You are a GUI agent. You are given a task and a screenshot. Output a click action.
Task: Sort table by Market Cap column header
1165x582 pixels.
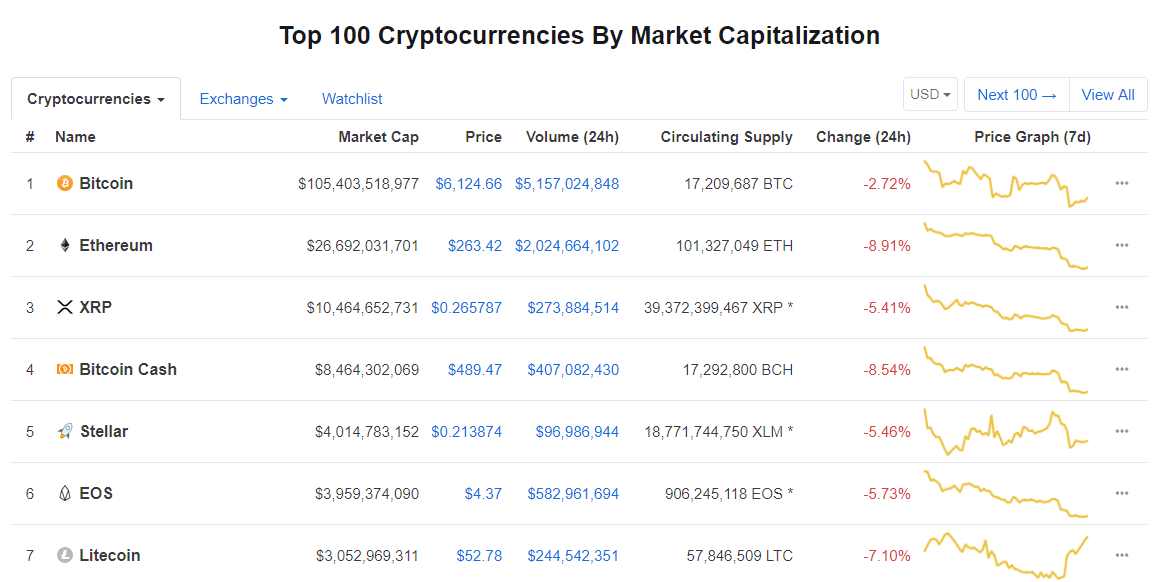[x=378, y=137]
